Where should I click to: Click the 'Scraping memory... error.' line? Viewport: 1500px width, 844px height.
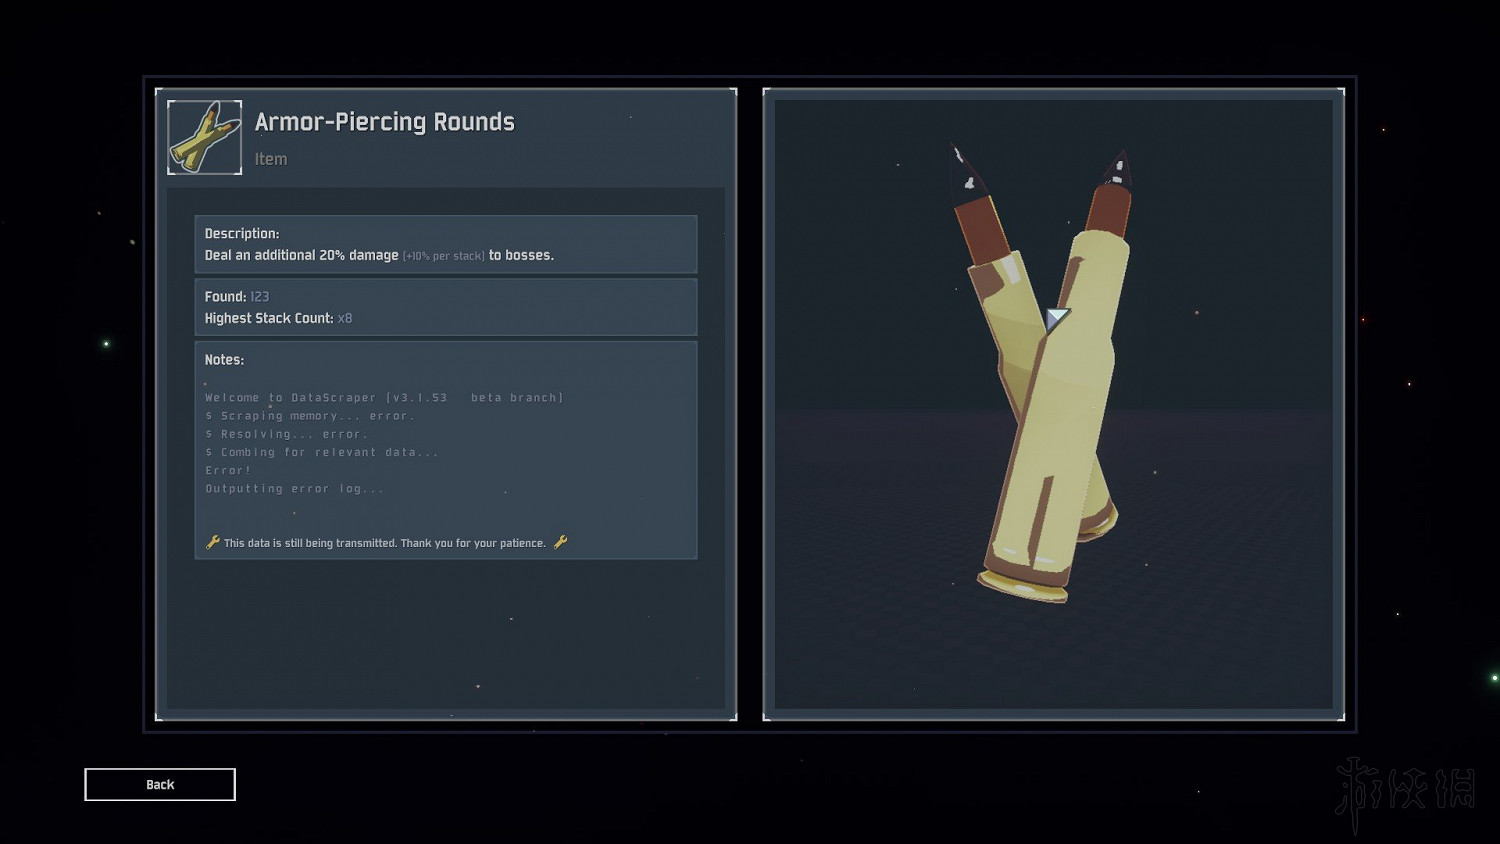pos(310,416)
